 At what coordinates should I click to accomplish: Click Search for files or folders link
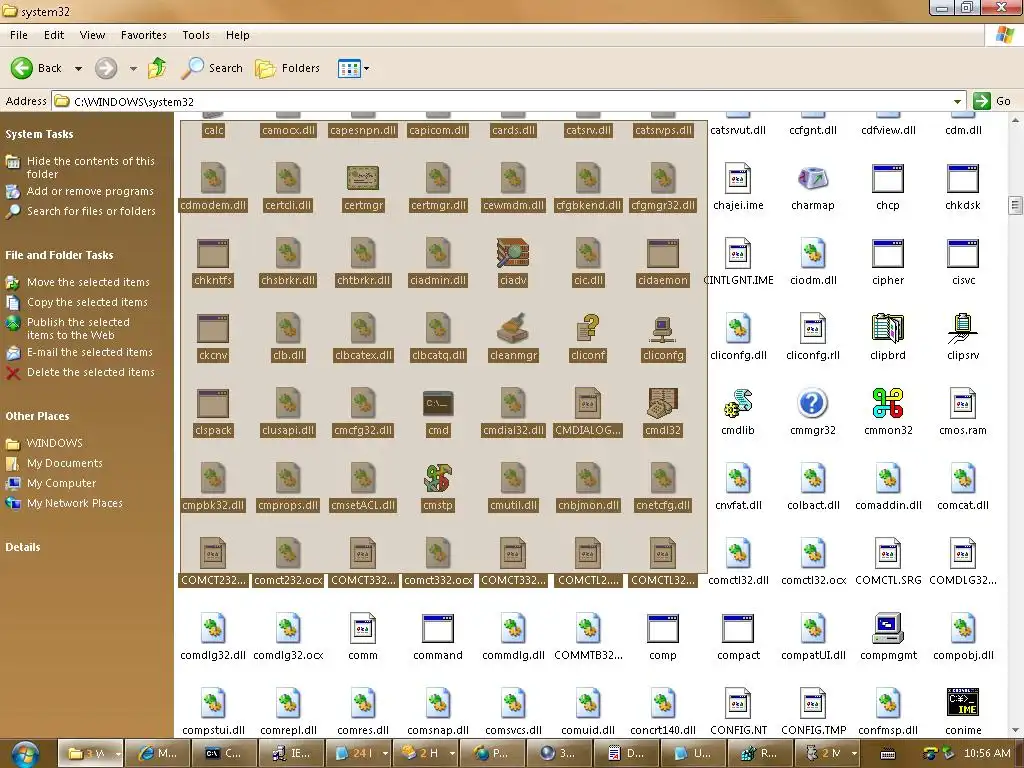click(91, 211)
